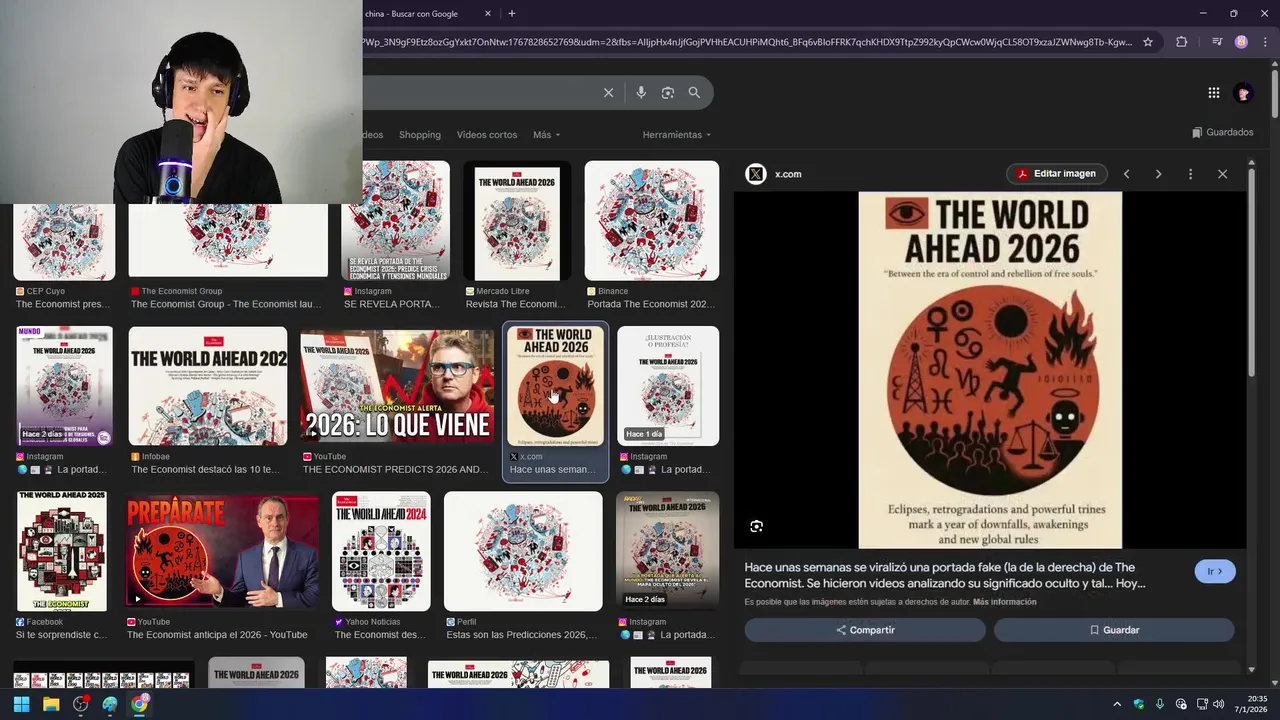Click the Compartir button
Screen dimensions: 1280x720
pyautogui.click(x=865, y=630)
